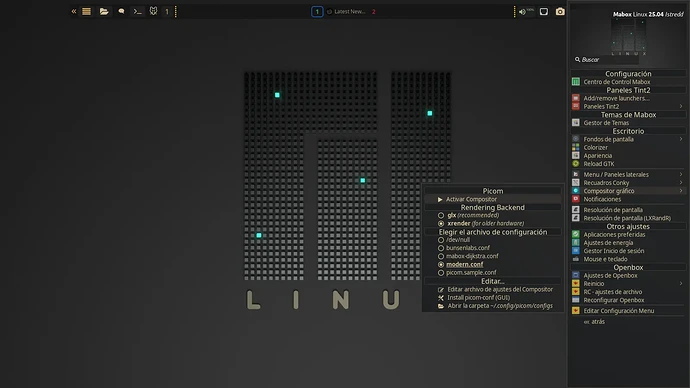Image resolution: width=690 pixels, height=388 pixels.
Task: Expand Fondos de pantalla submenu arrow
Action: 681,139
